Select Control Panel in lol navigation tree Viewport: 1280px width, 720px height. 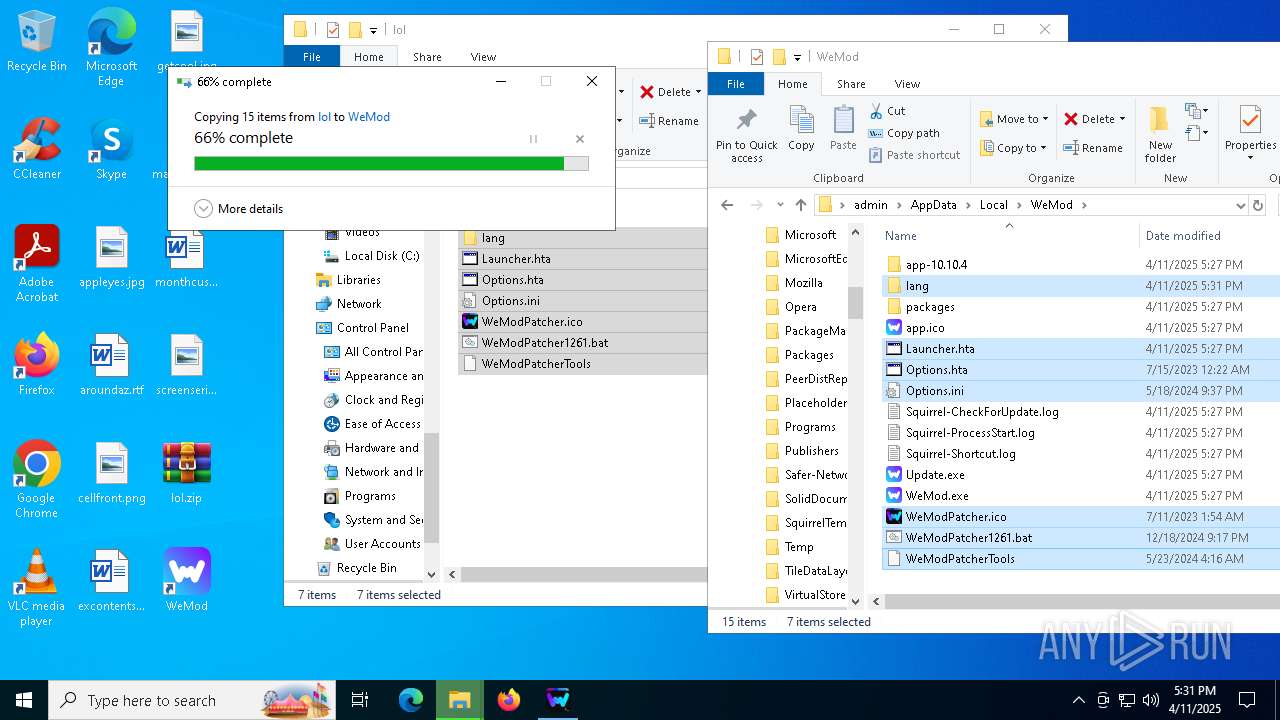pos(372,328)
